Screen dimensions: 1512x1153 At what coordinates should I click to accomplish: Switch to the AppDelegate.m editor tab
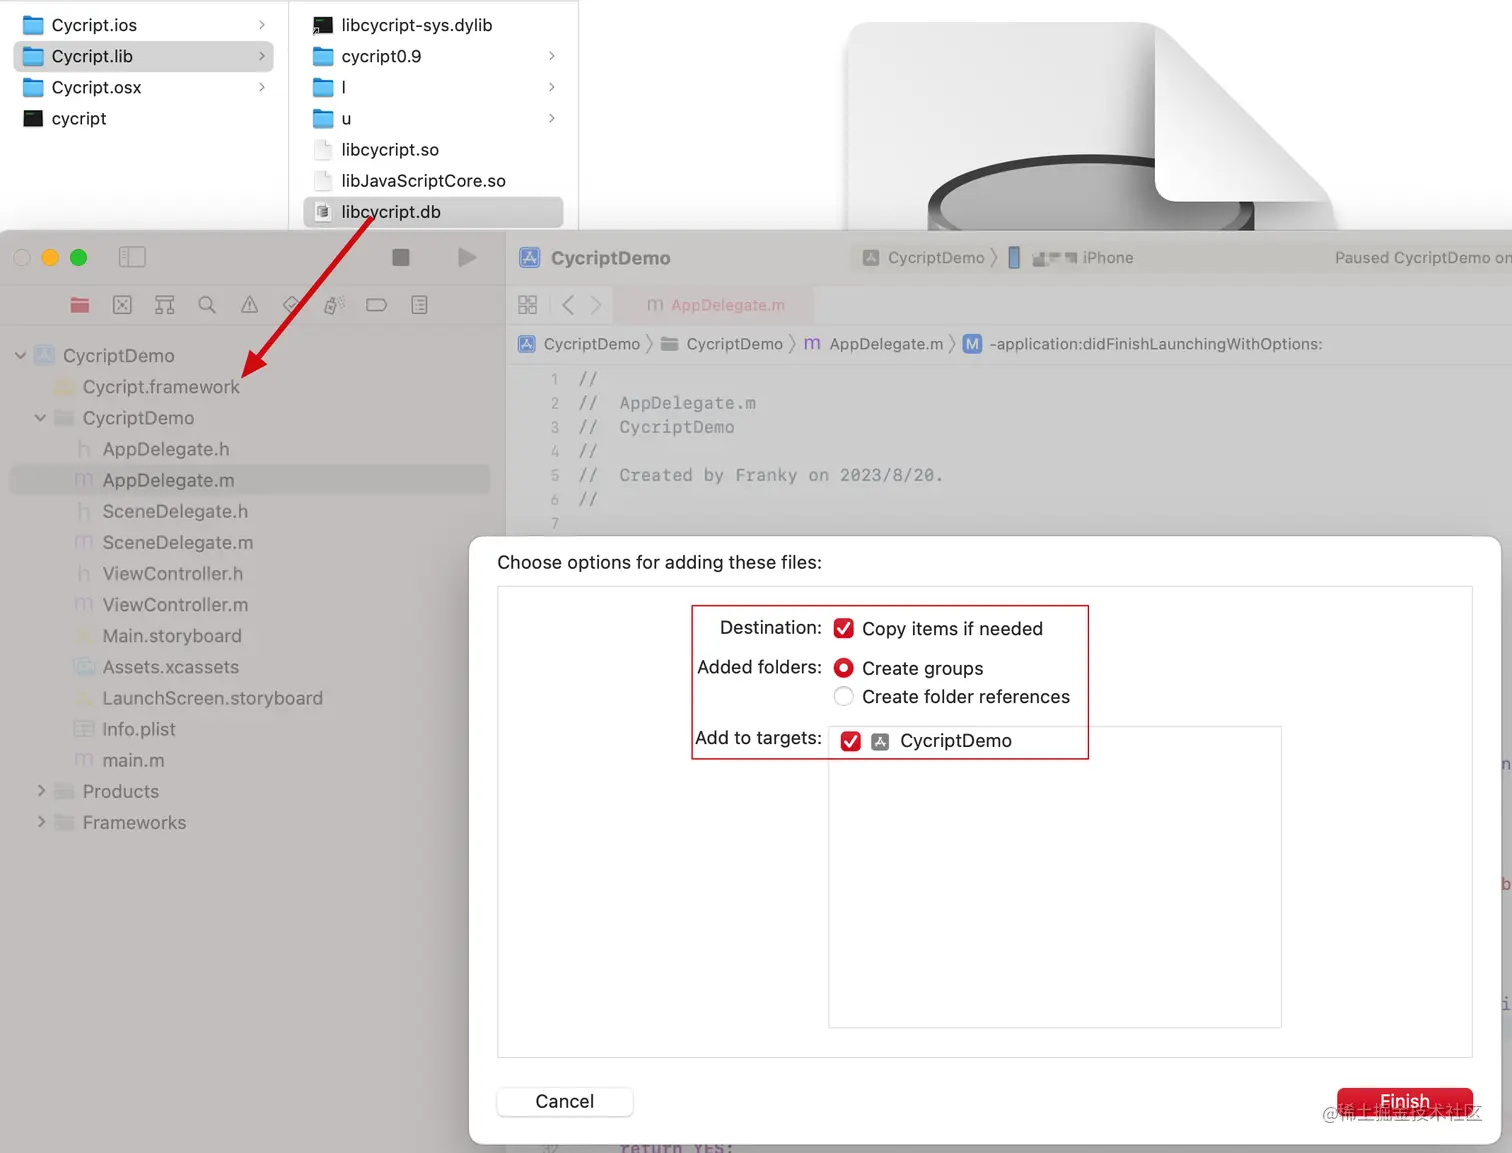pos(715,305)
